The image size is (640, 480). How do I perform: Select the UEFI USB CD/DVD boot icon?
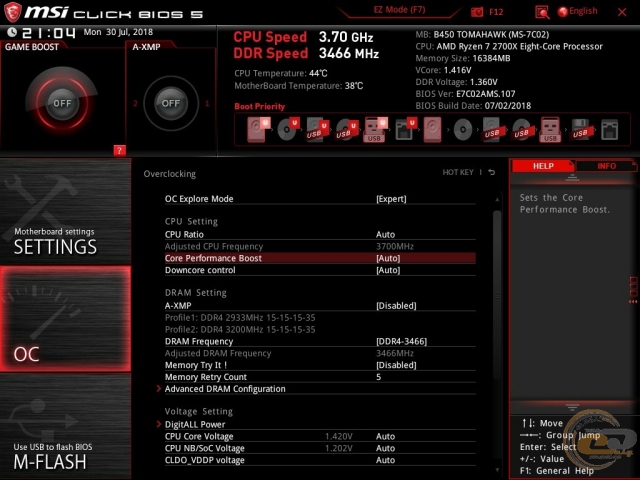[x=347, y=129]
